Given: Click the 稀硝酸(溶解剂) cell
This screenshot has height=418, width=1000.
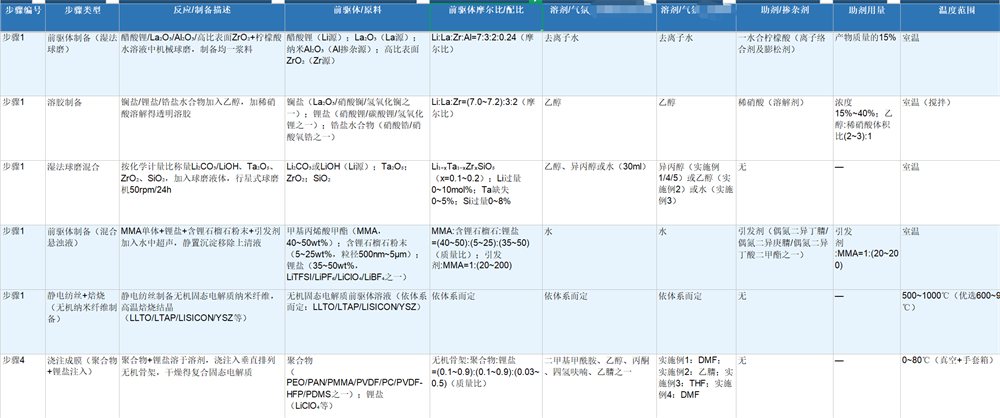Looking at the screenshot, I should (784, 128).
